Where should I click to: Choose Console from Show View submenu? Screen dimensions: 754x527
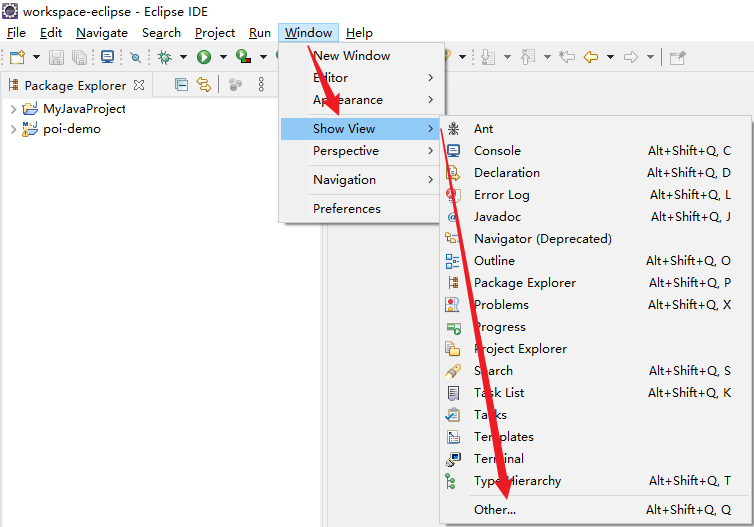(497, 151)
